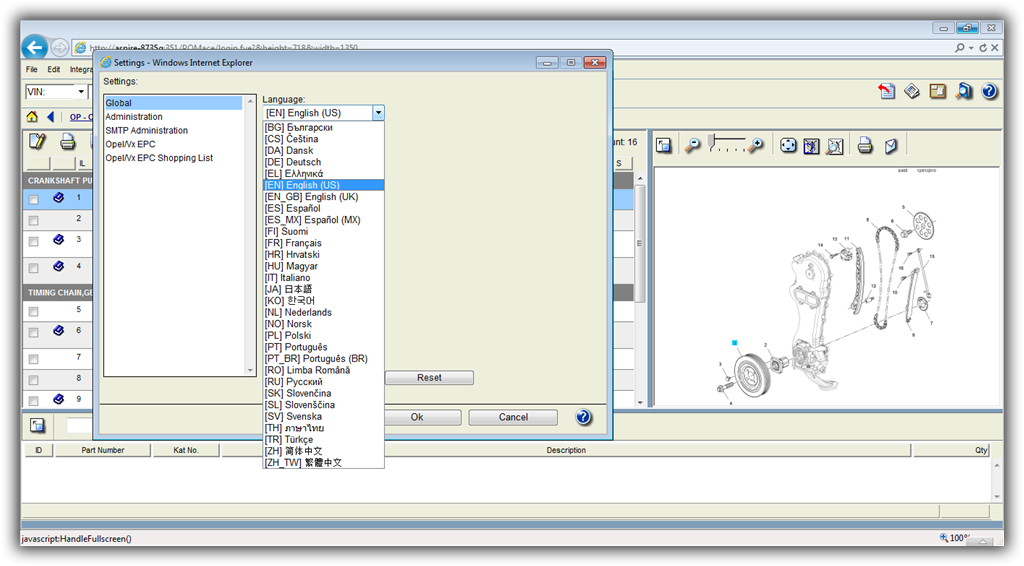The height and width of the screenshot is (566, 1024).
Task: Tick the checkbox for part row 3
Action: coord(34,241)
